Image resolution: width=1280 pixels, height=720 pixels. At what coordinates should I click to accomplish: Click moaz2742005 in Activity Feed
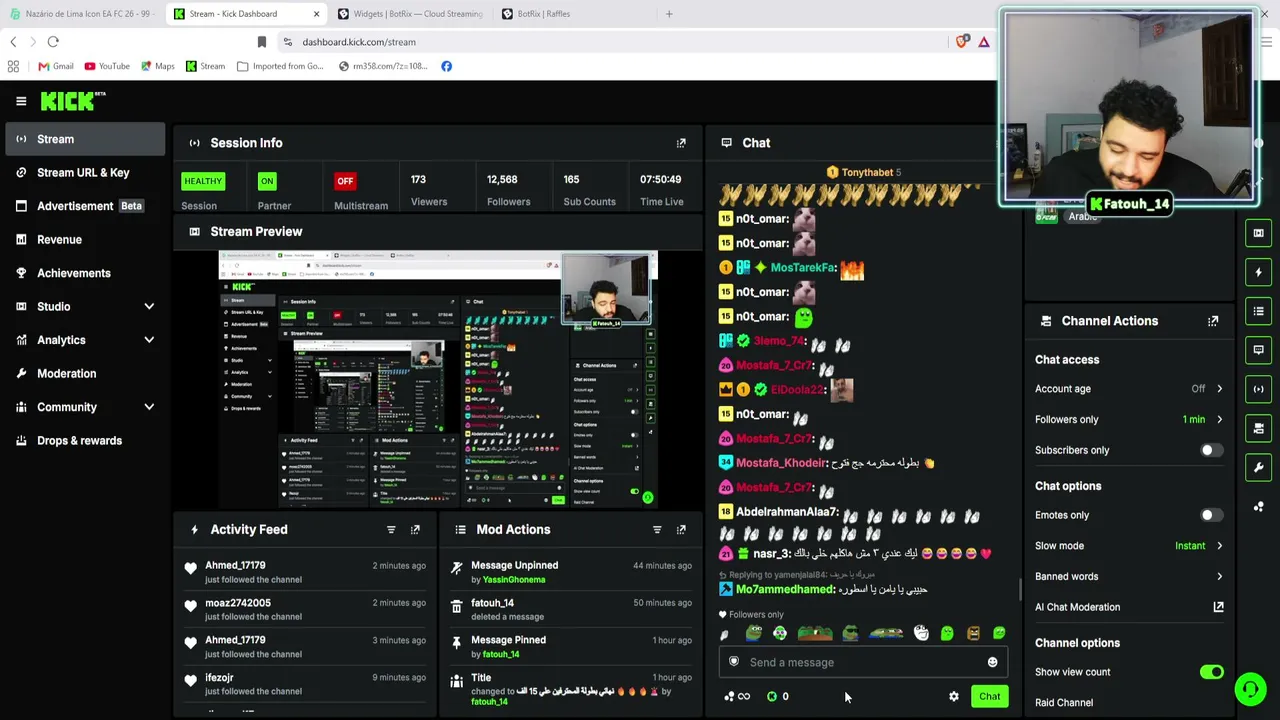click(238, 603)
